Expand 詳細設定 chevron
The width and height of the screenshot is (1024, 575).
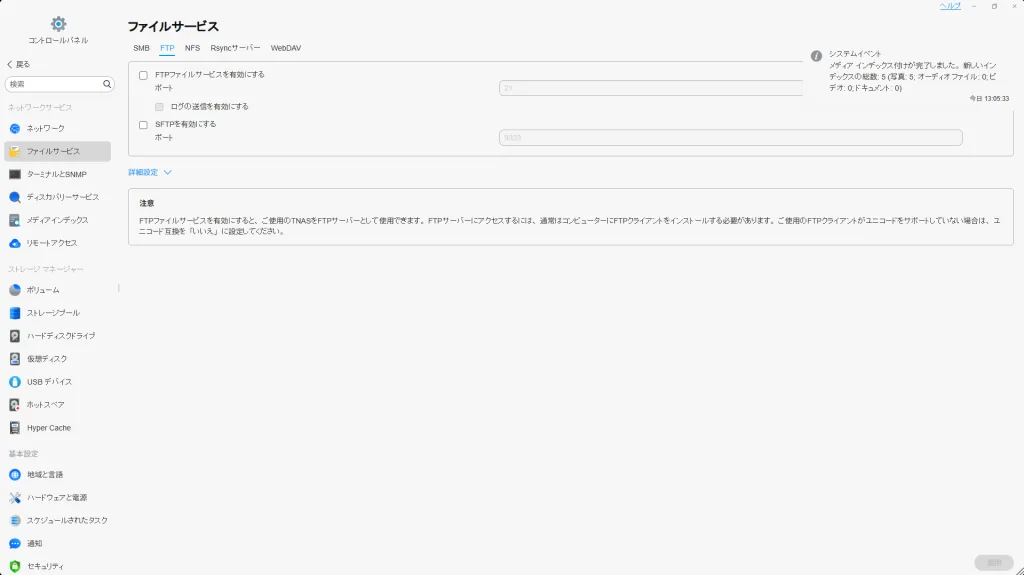[x=168, y=172]
